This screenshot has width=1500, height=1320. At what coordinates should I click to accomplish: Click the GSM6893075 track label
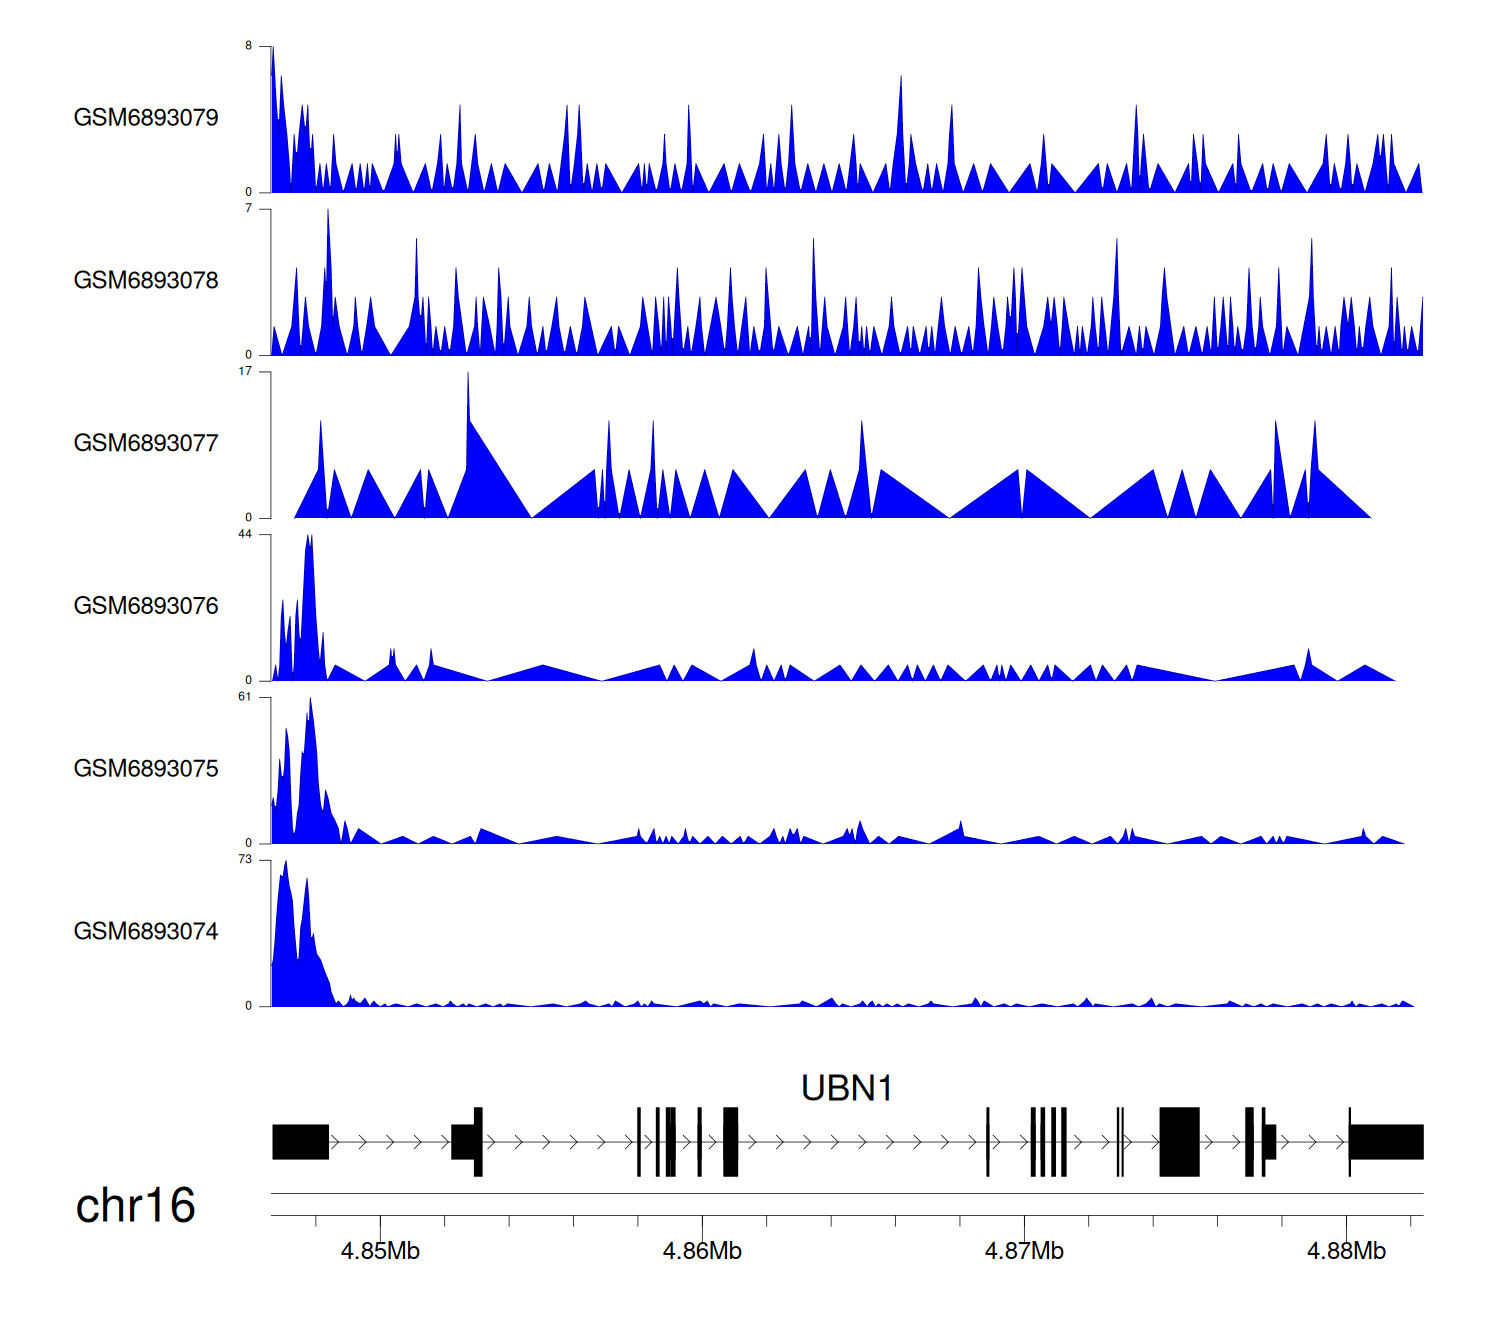coord(146,769)
